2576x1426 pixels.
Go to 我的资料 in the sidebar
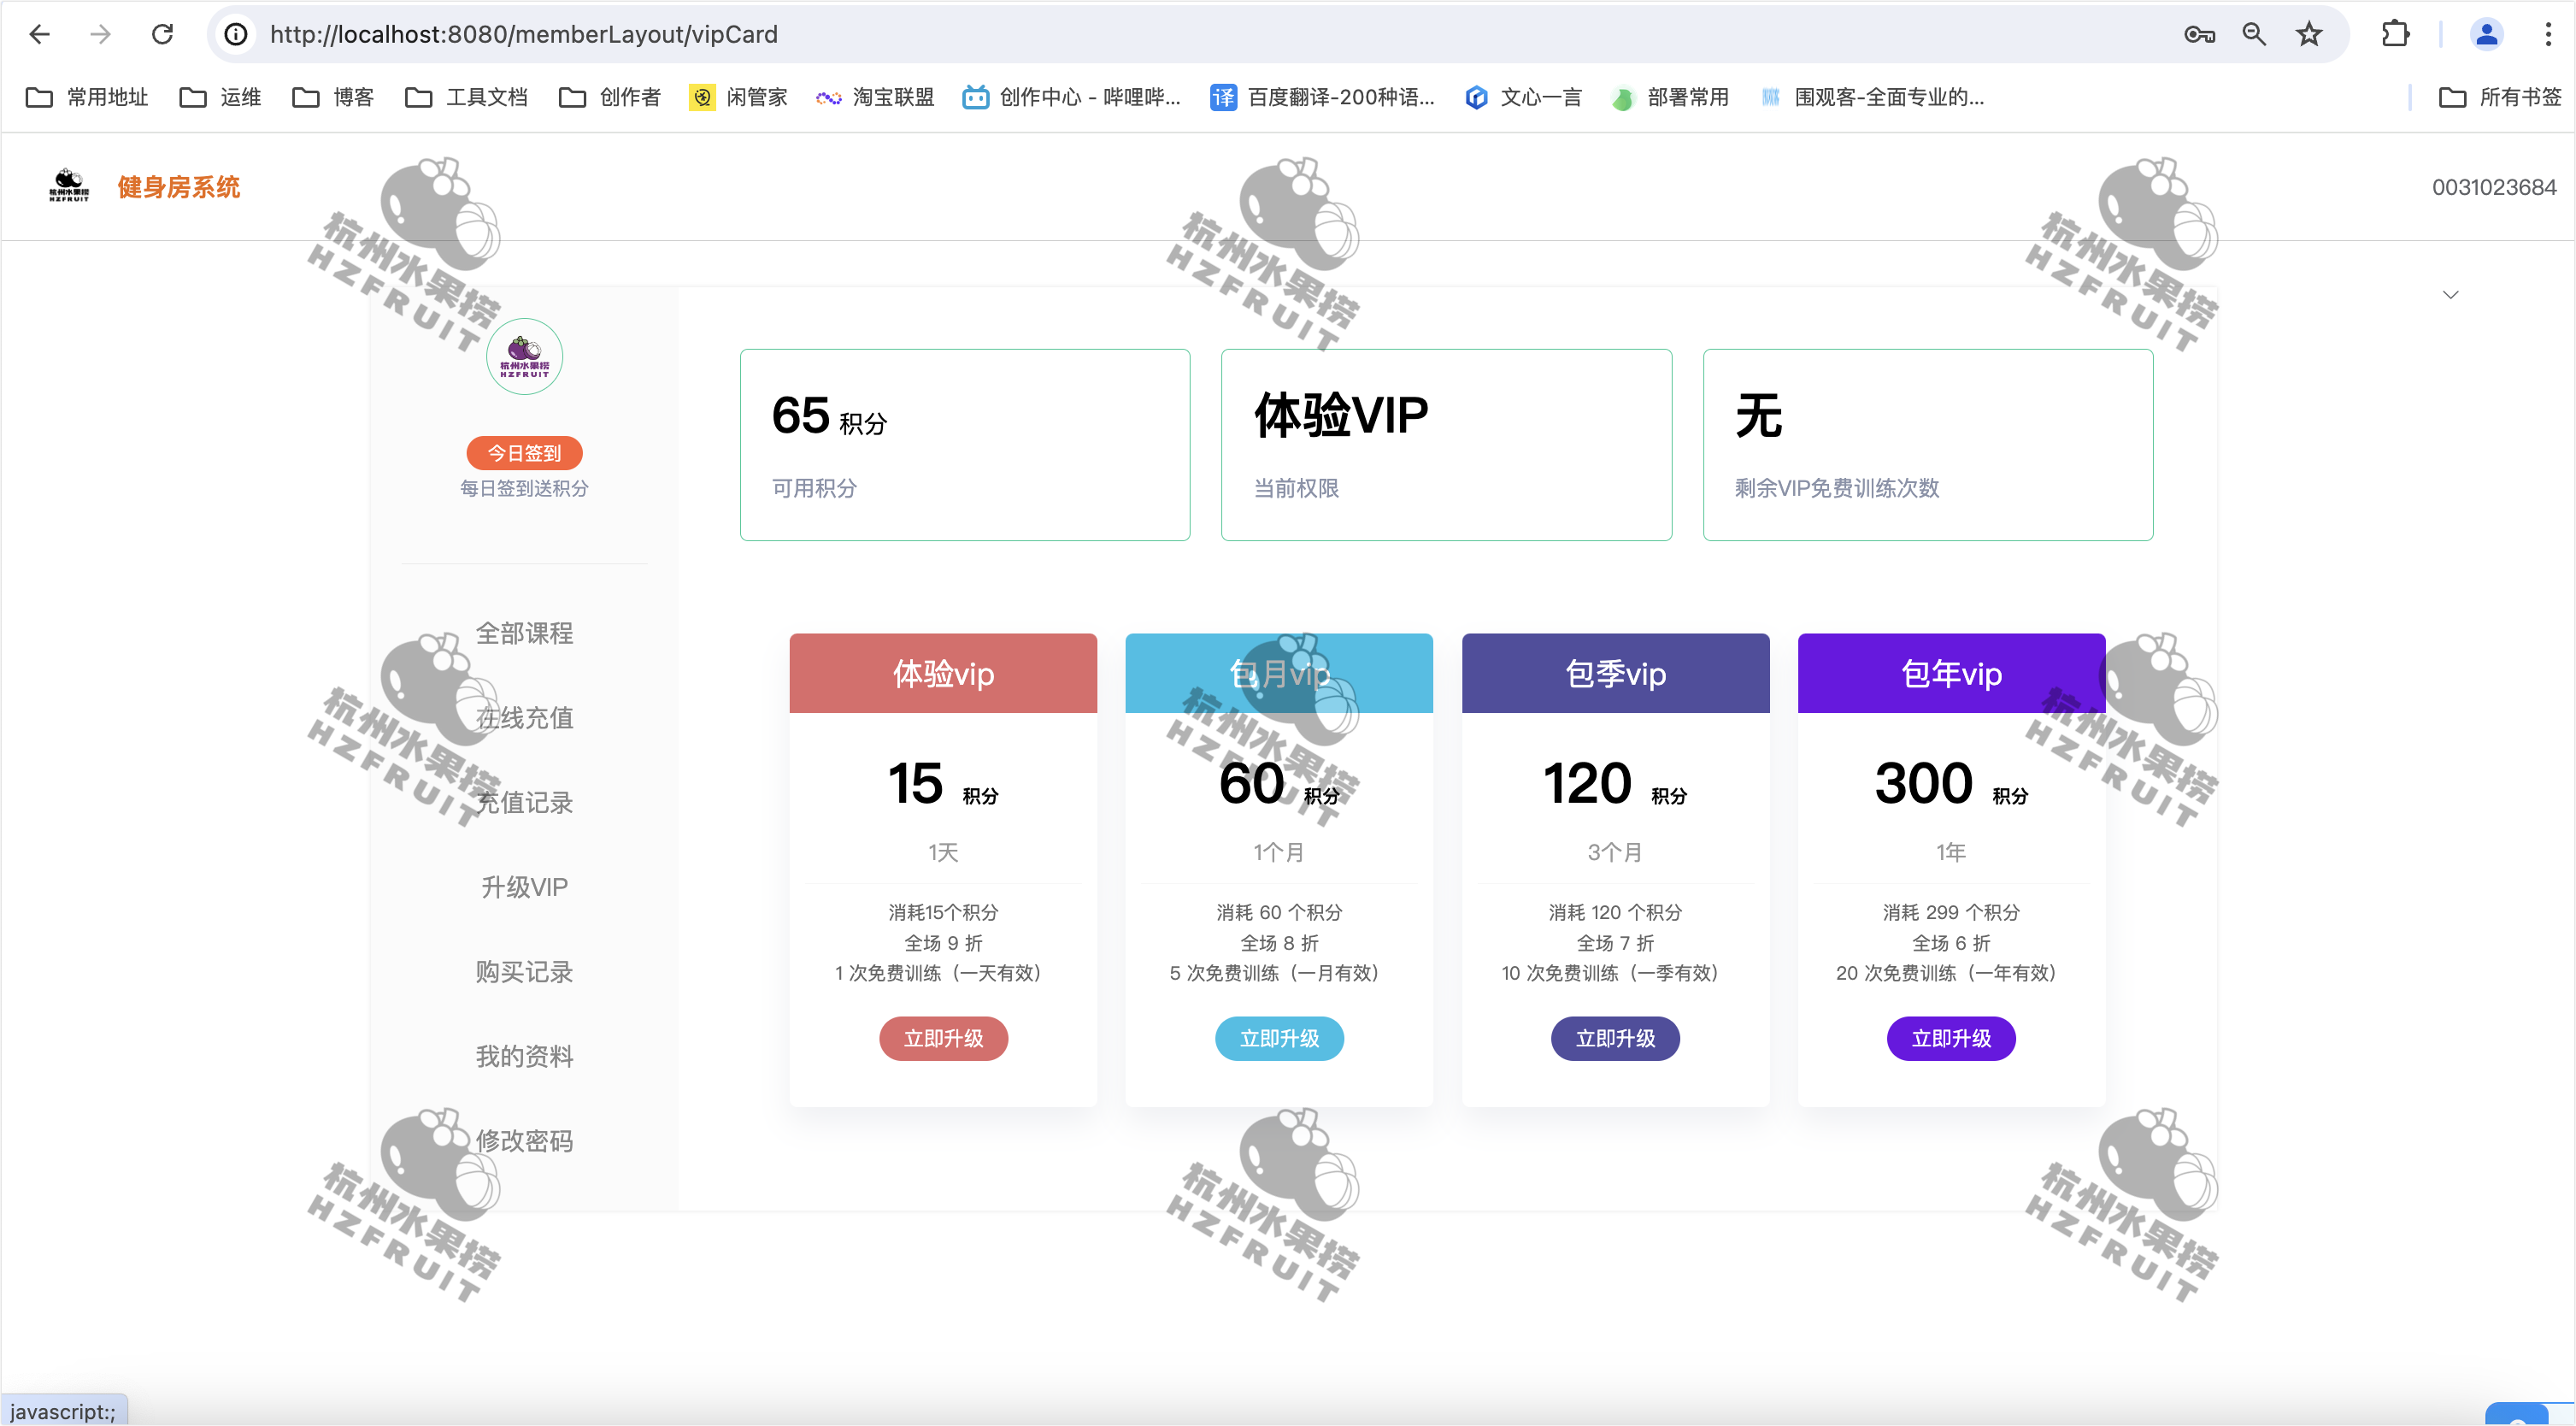(524, 1056)
